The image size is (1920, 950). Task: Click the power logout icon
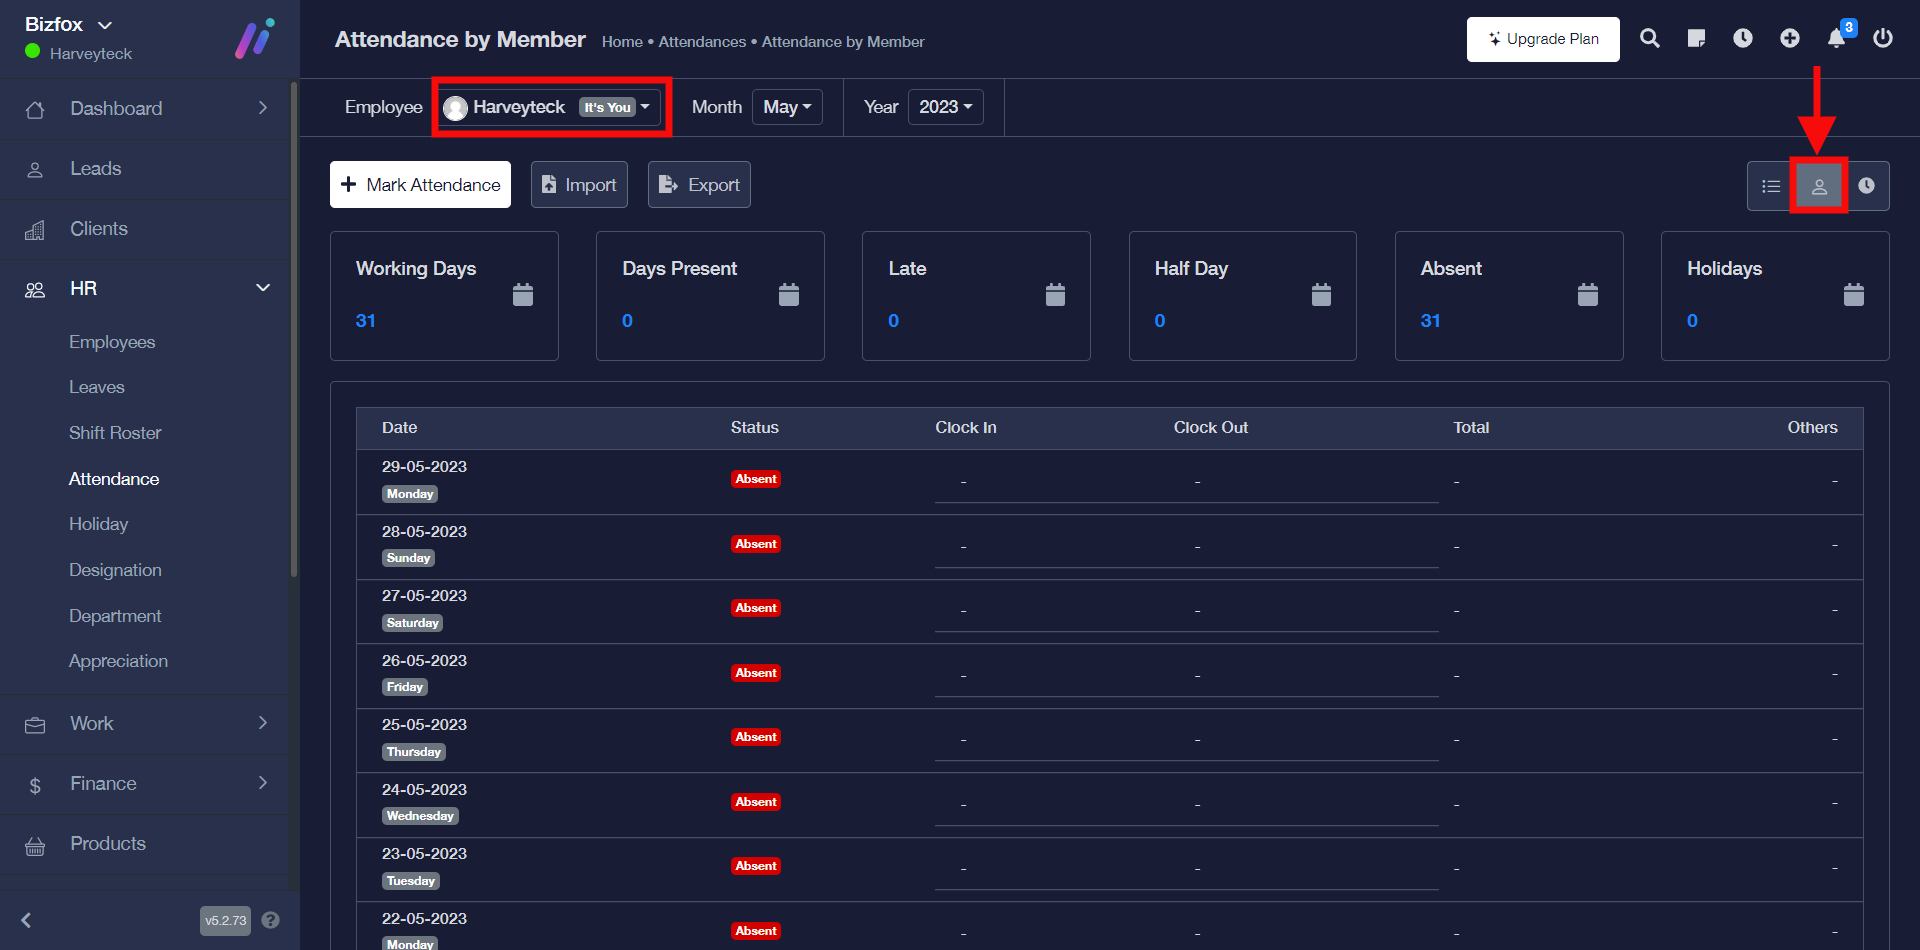point(1883,39)
